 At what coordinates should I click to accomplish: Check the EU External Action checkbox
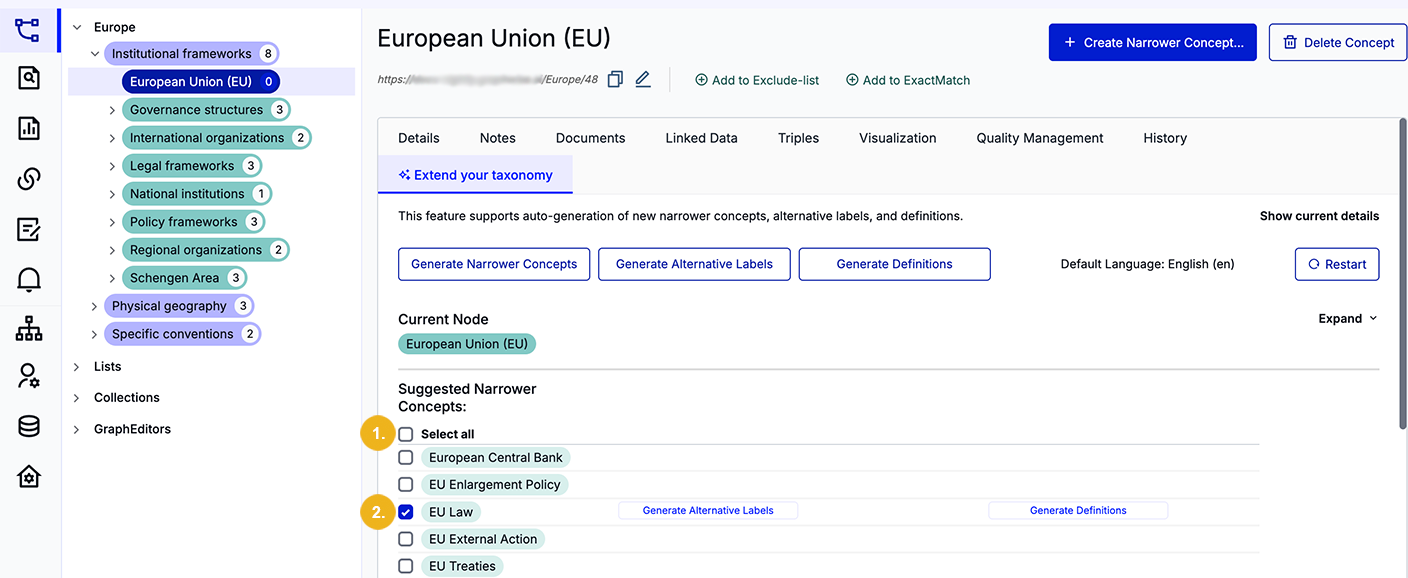click(406, 538)
